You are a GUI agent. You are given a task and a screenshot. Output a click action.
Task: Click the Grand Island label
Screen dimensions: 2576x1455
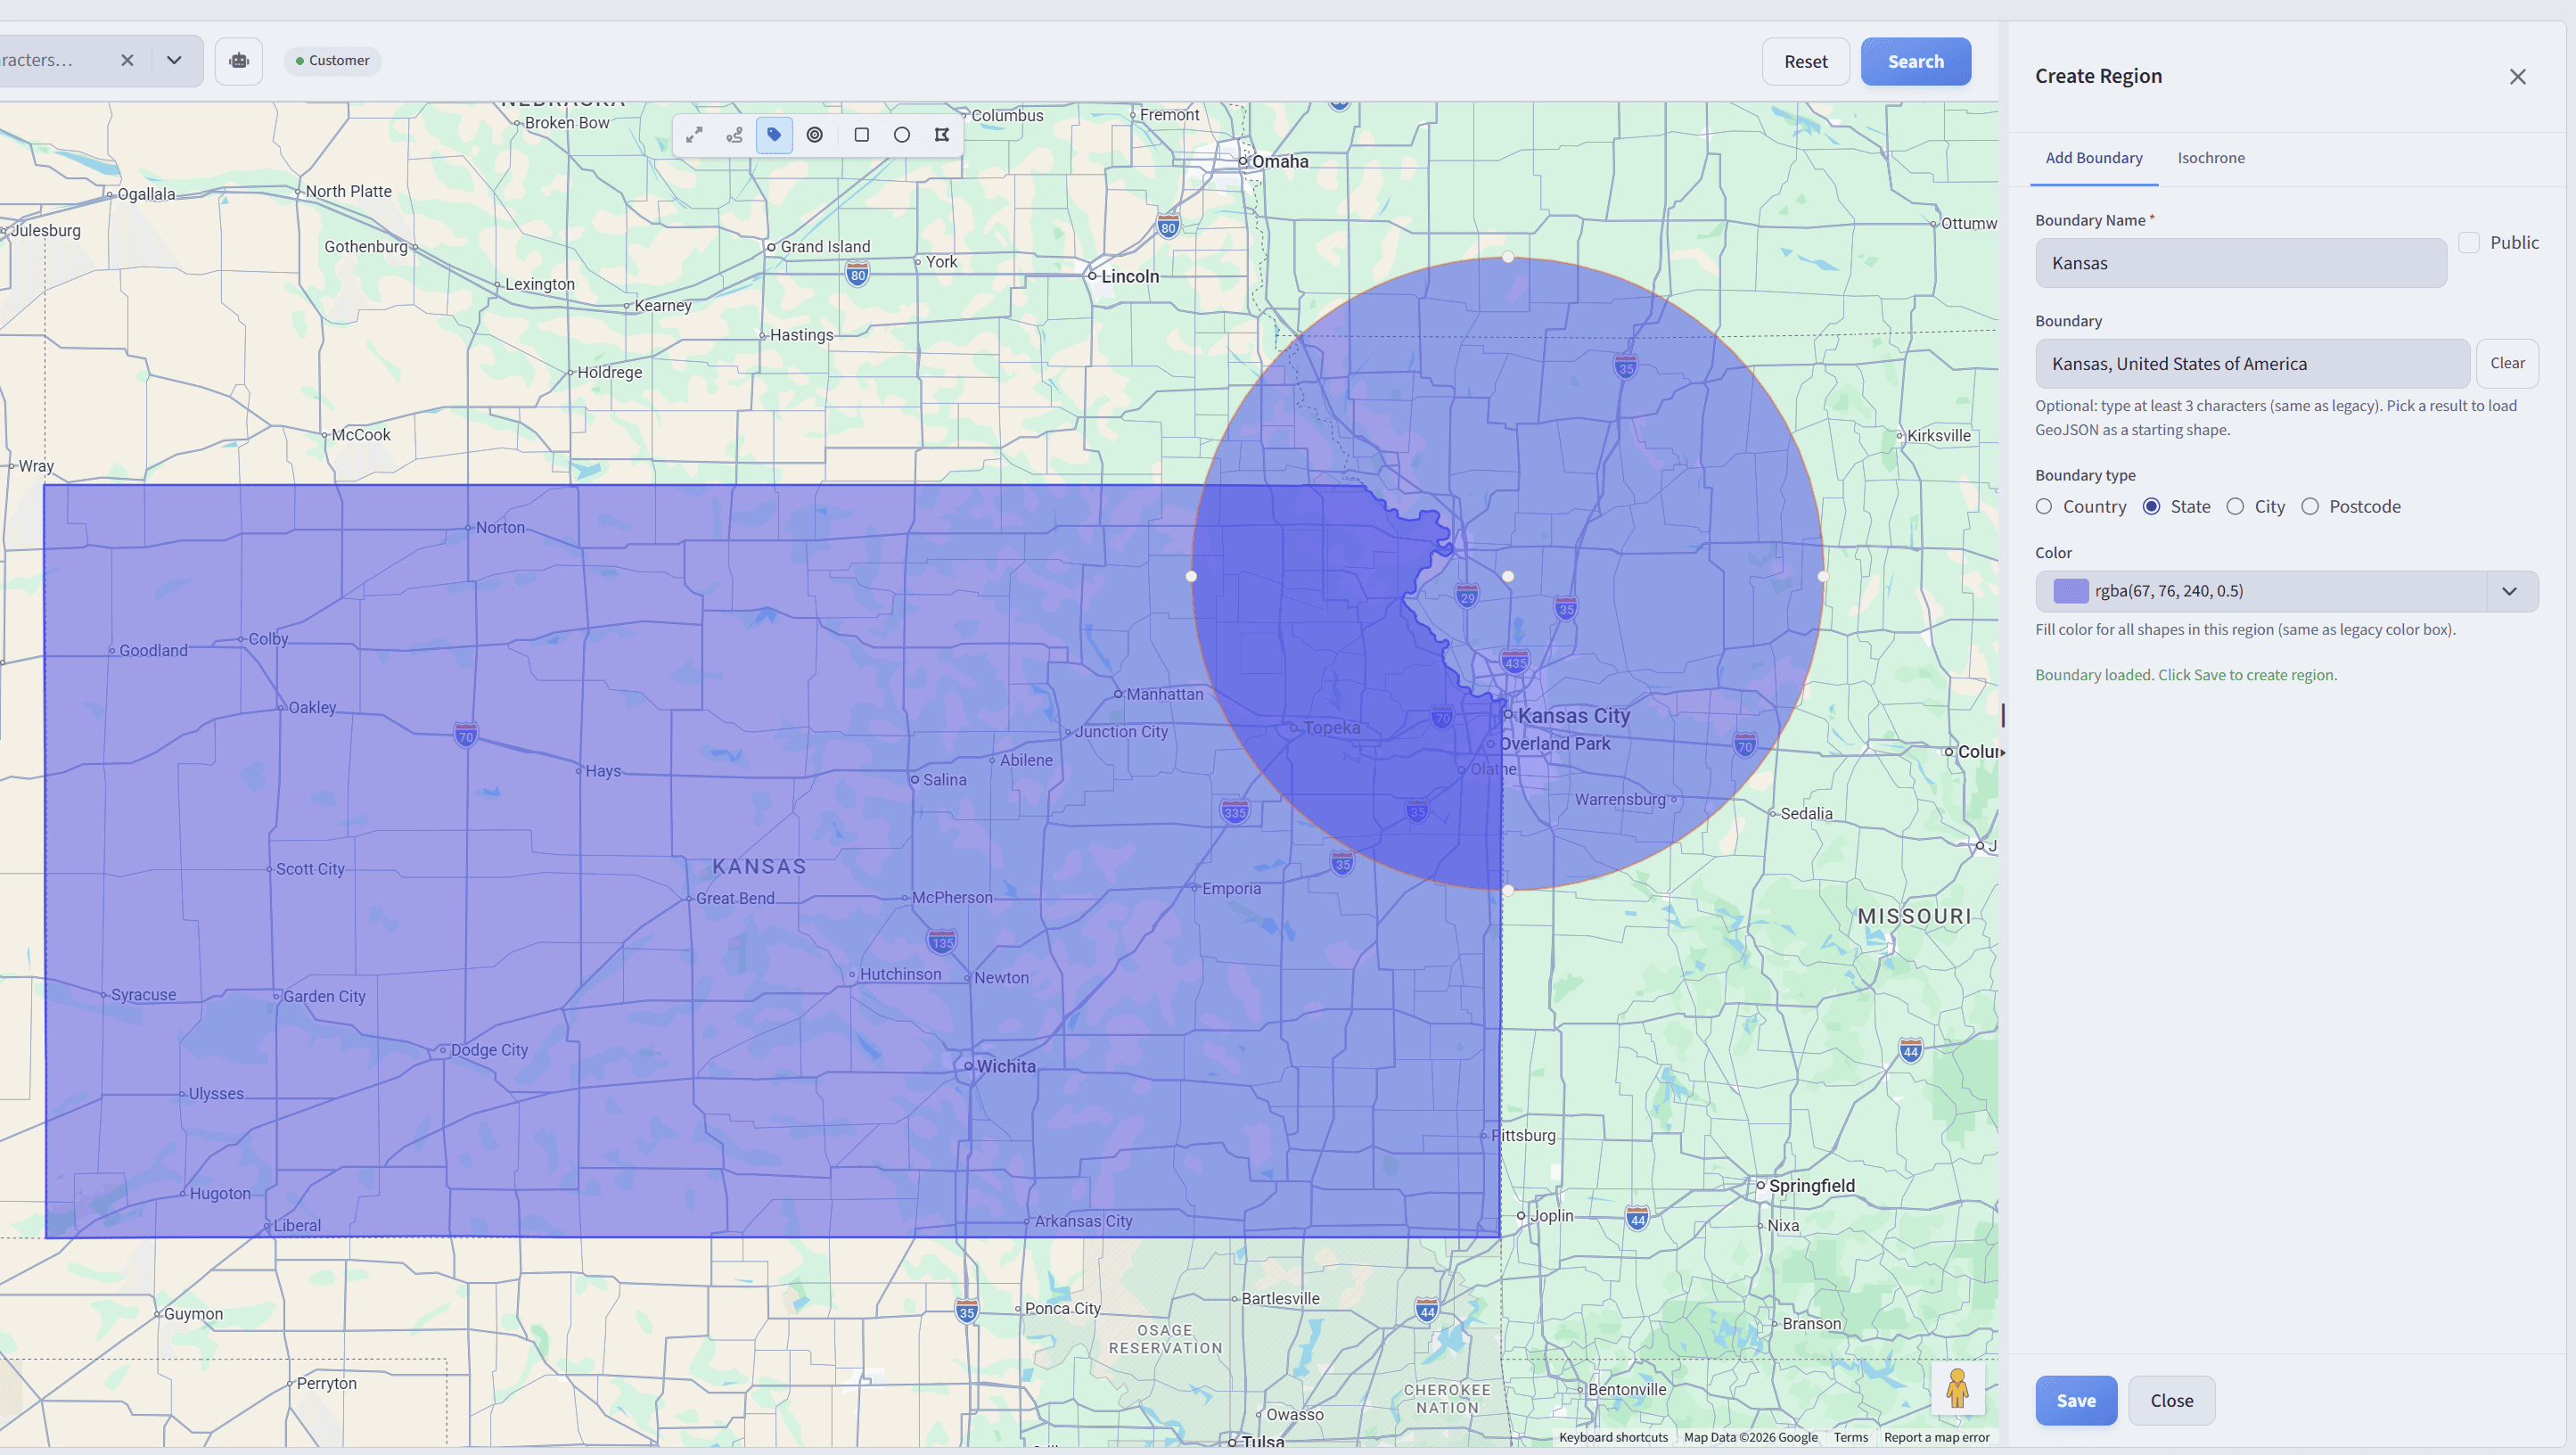tap(825, 247)
